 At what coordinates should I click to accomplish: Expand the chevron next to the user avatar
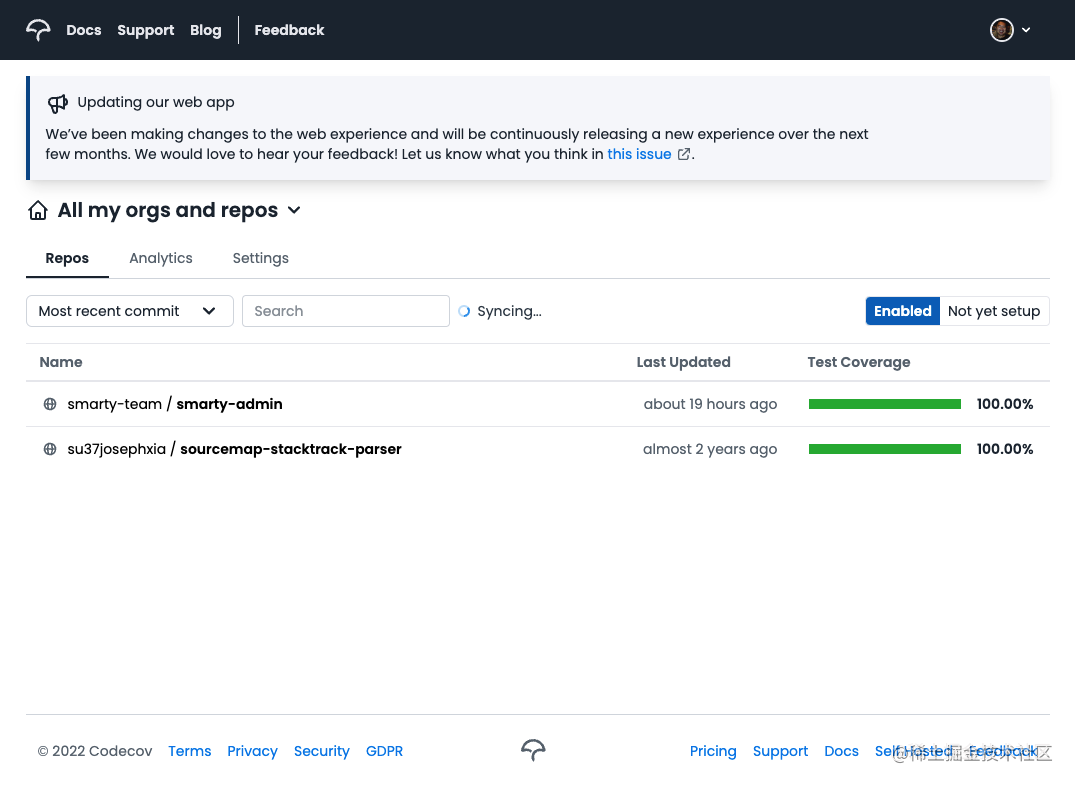[1026, 30]
